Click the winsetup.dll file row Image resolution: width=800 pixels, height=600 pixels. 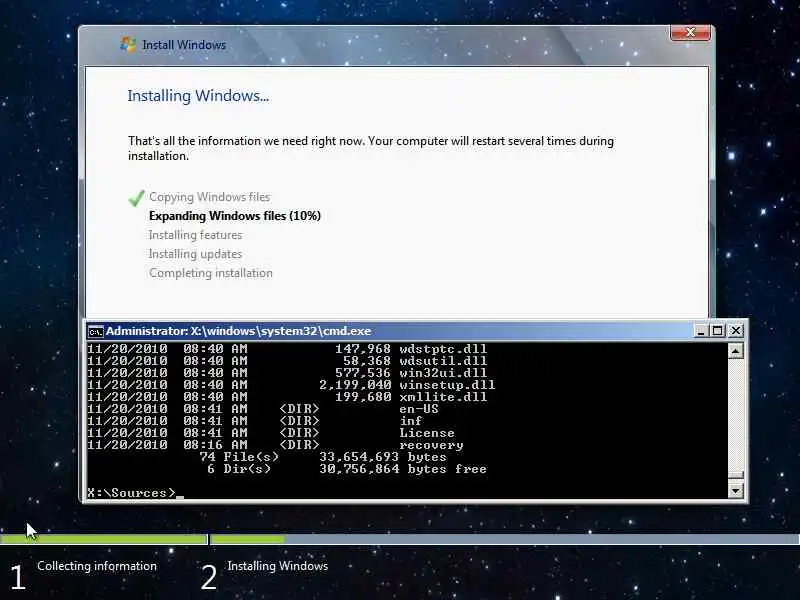point(291,385)
